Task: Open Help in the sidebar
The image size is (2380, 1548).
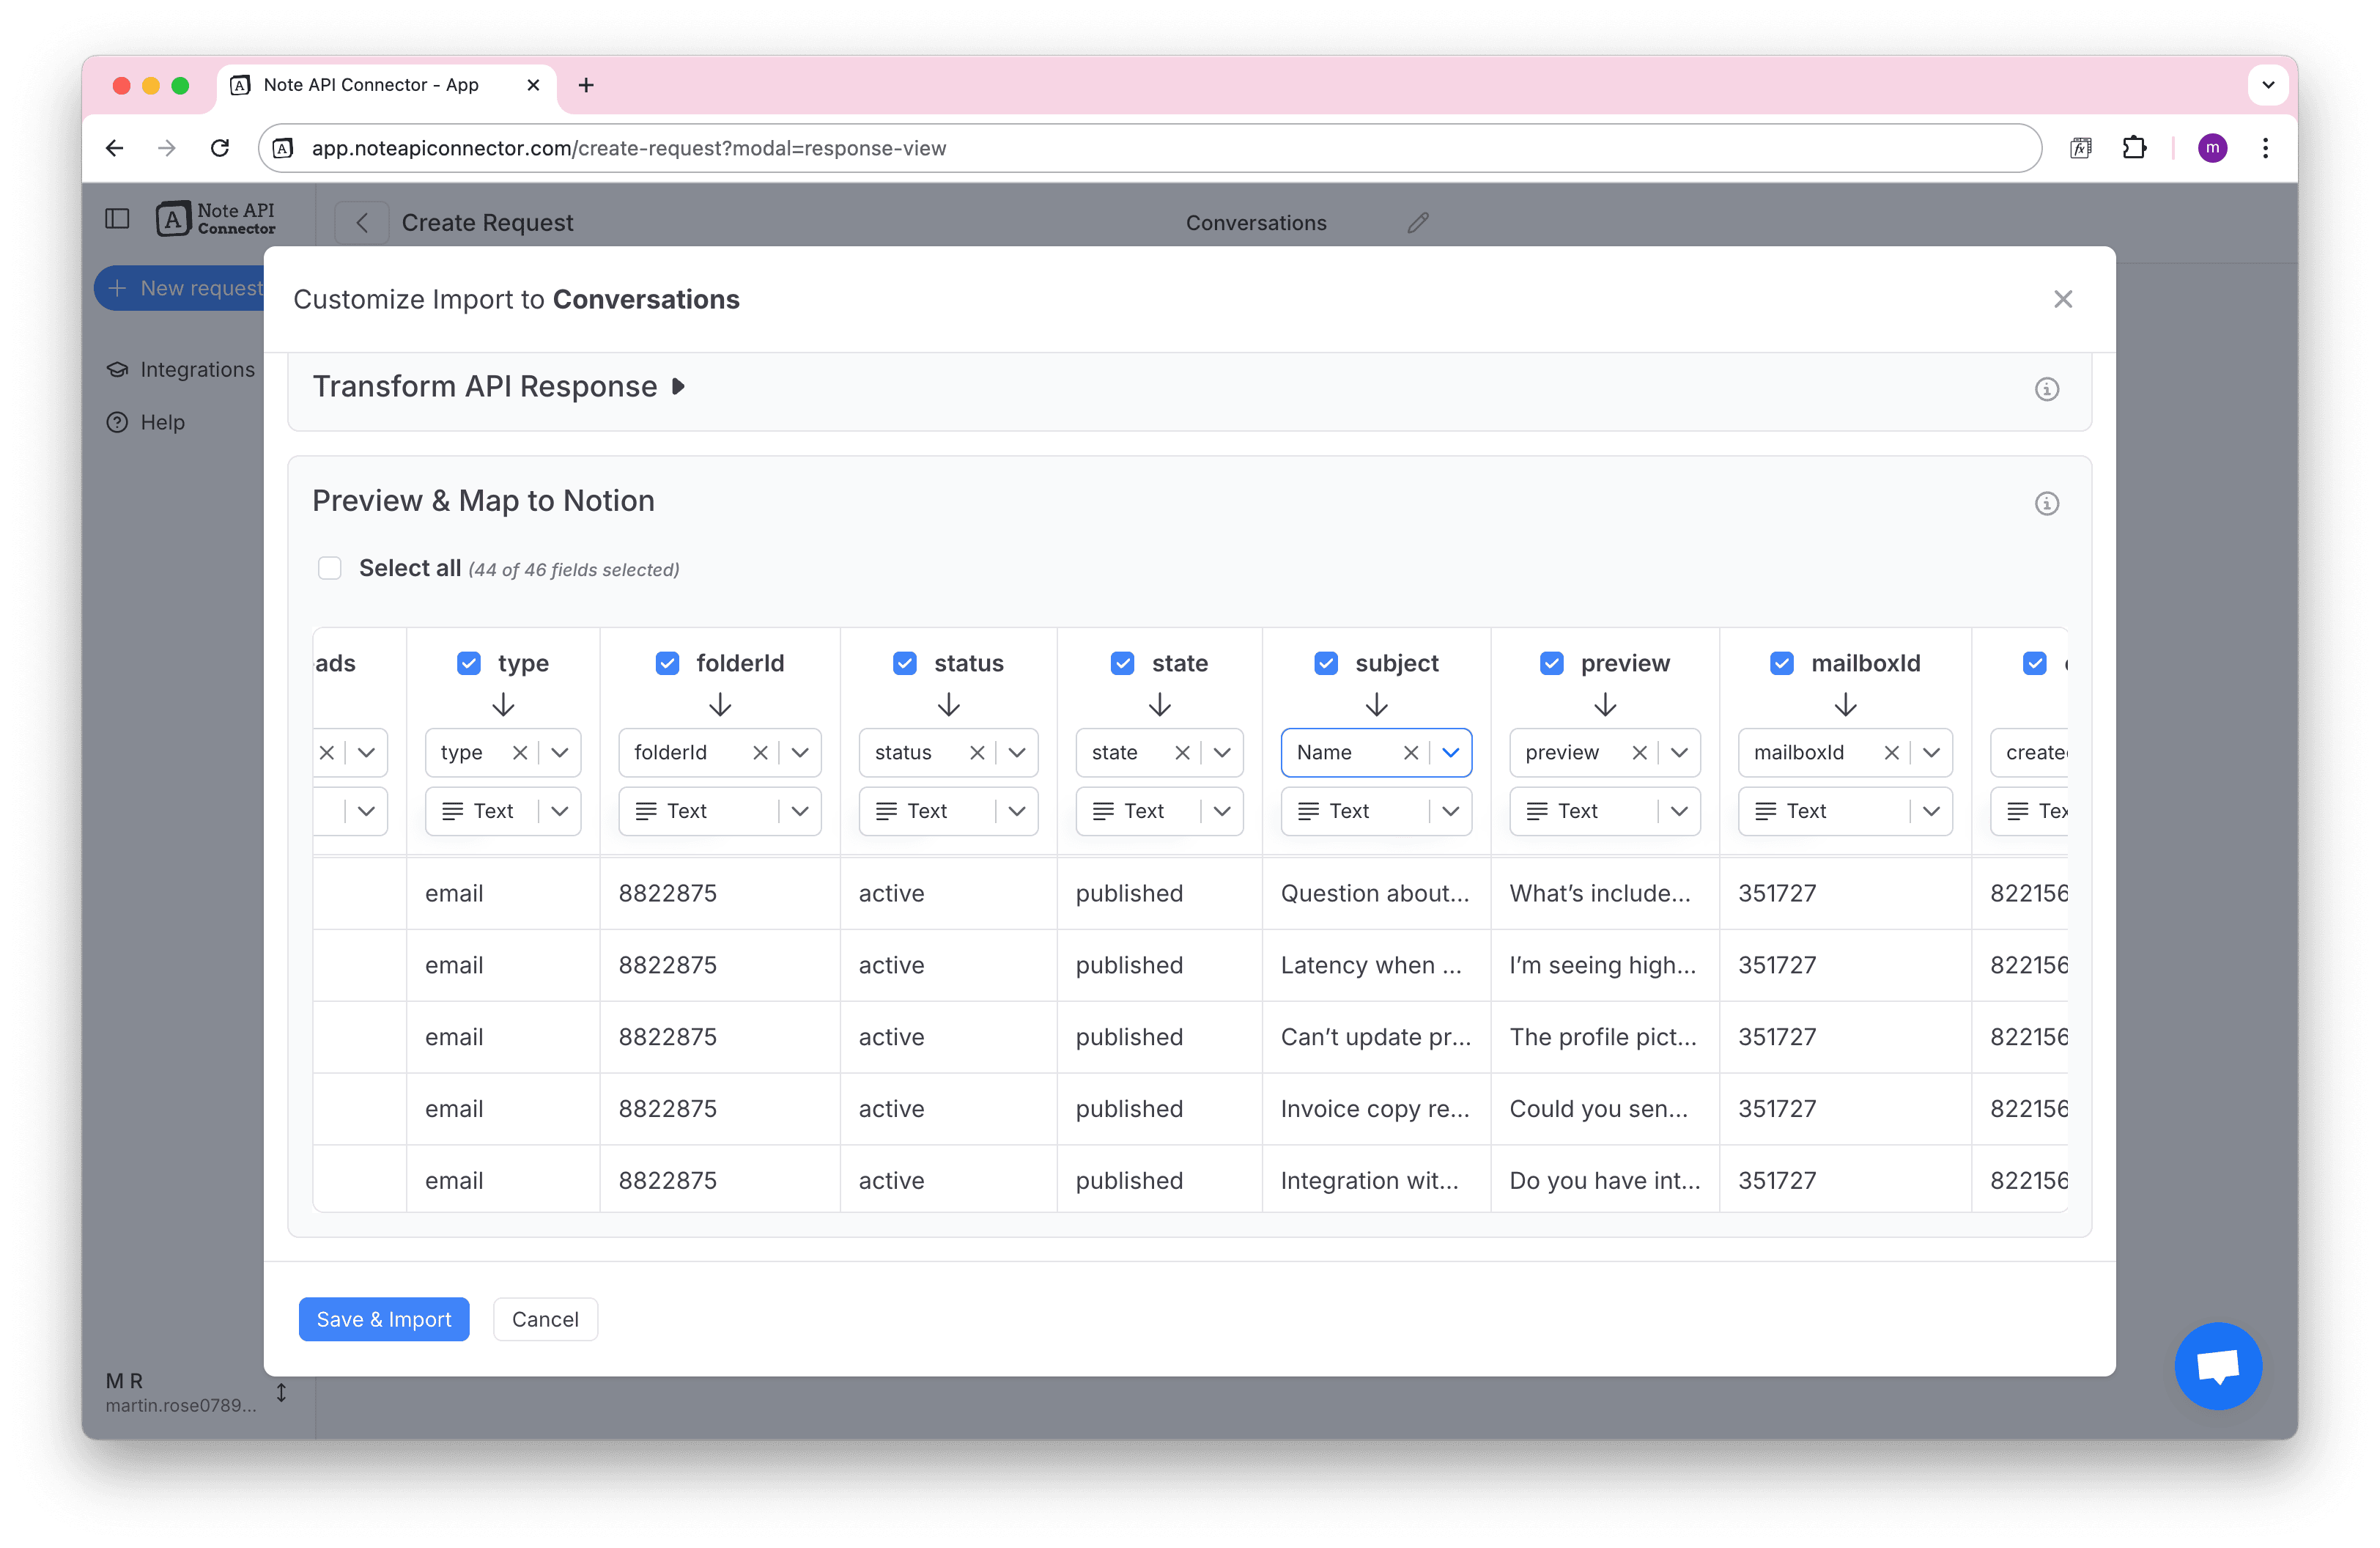Action: pyautogui.click(x=146, y=422)
